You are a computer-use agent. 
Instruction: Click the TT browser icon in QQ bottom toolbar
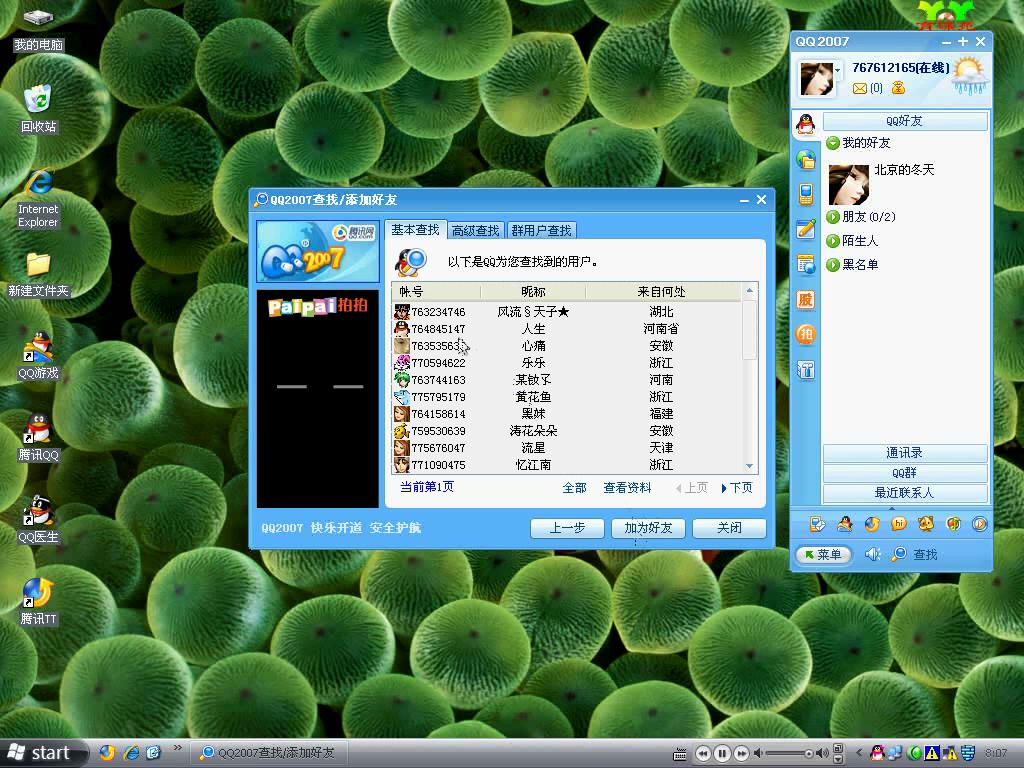pos(872,524)
